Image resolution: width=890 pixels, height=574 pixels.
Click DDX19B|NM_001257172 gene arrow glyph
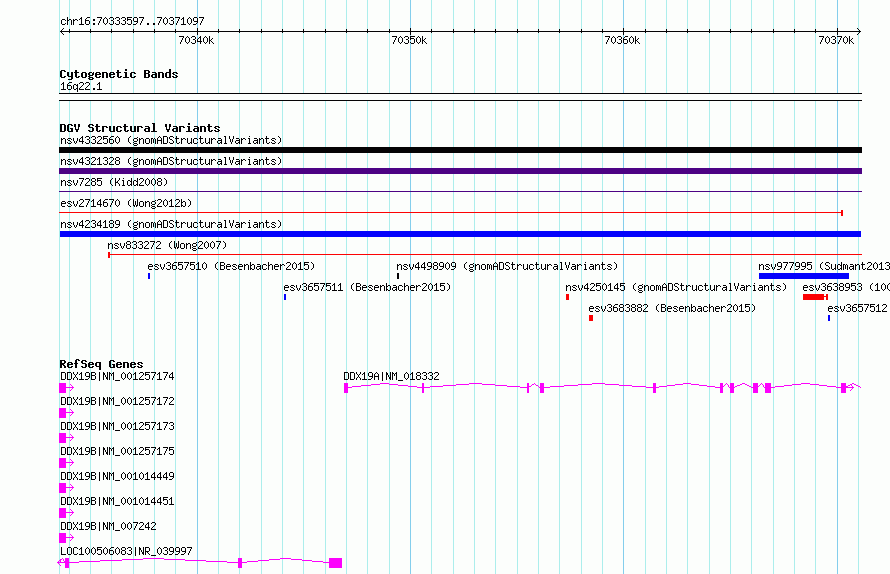(66, 413)
